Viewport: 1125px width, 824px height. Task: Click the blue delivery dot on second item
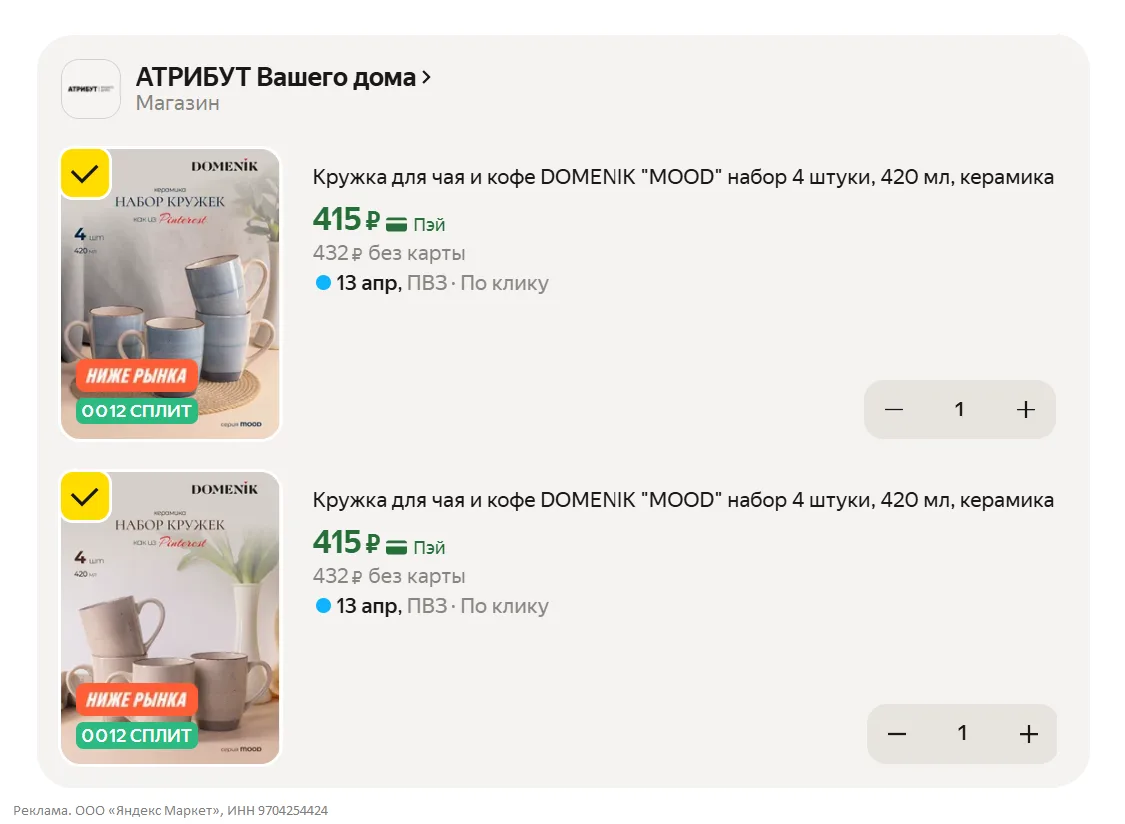[x=323, y=606]
